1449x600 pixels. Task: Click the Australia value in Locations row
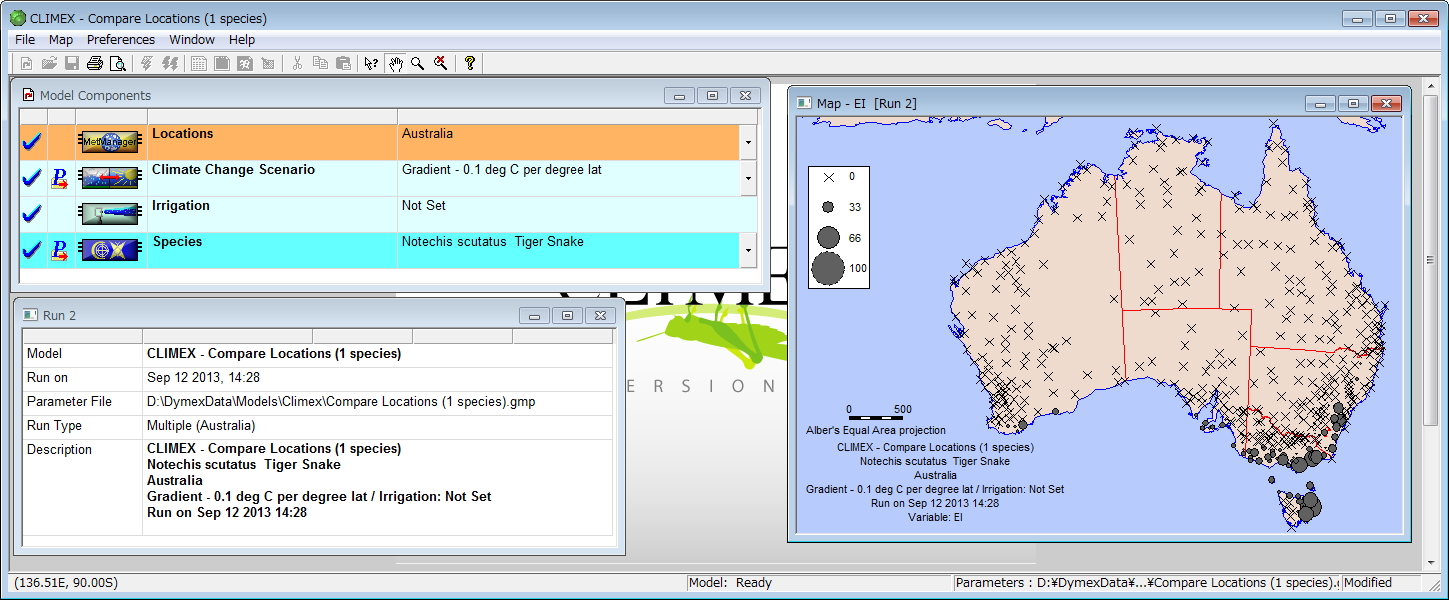(427, 134)
